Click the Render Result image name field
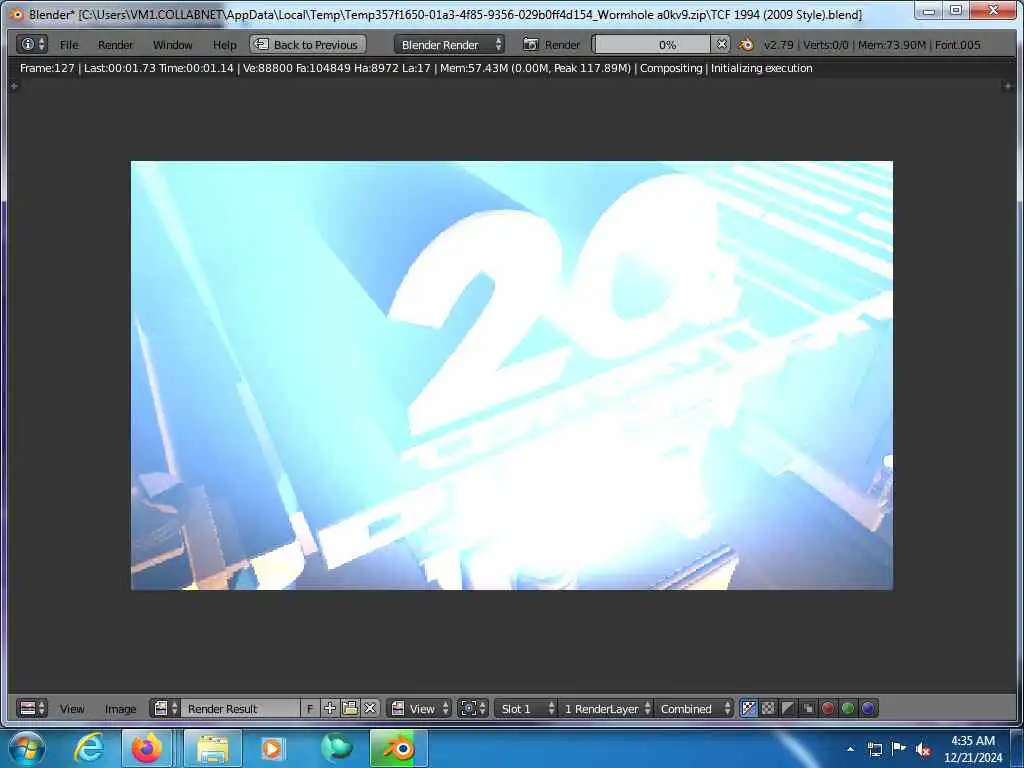 tap(240, 708)
